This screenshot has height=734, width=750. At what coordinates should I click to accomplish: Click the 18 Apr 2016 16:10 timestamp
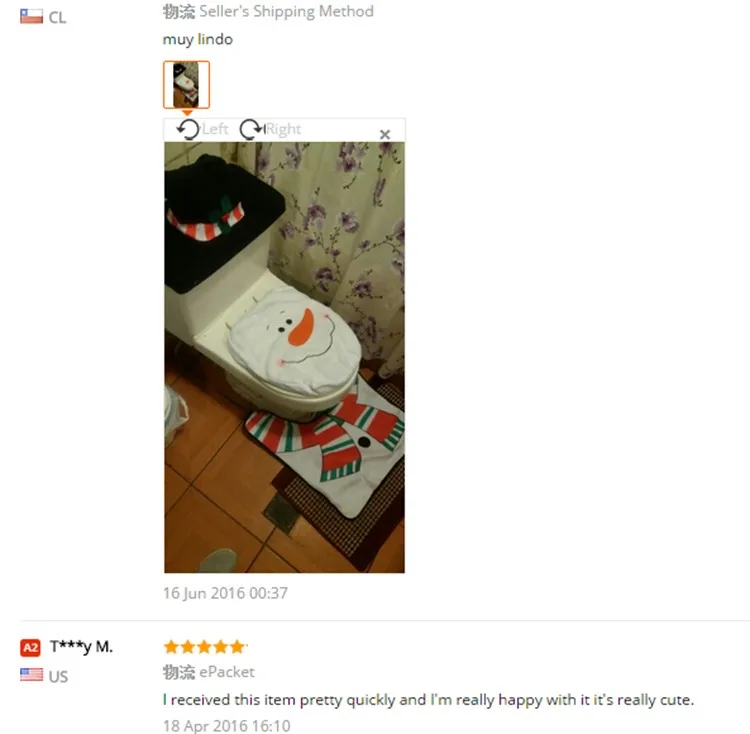click(227, 725)
